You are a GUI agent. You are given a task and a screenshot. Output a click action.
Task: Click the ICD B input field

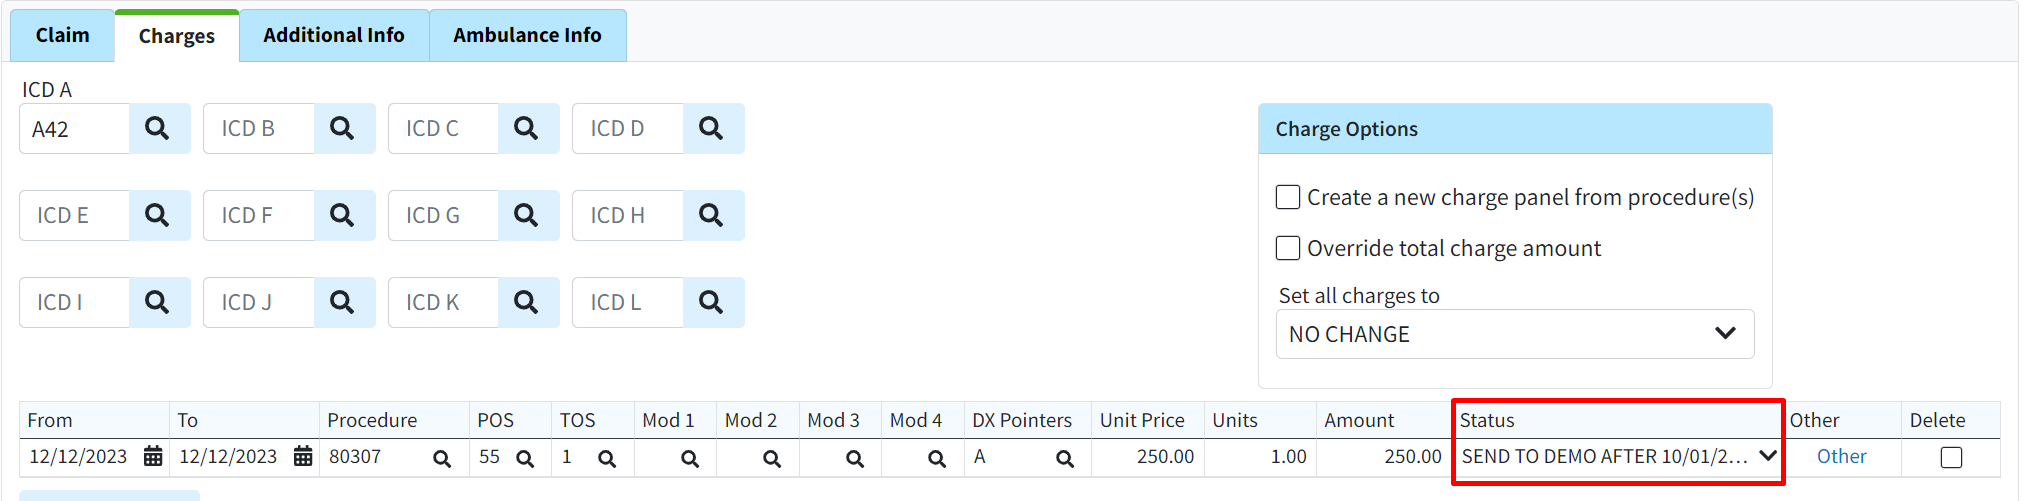click(260, 129)
